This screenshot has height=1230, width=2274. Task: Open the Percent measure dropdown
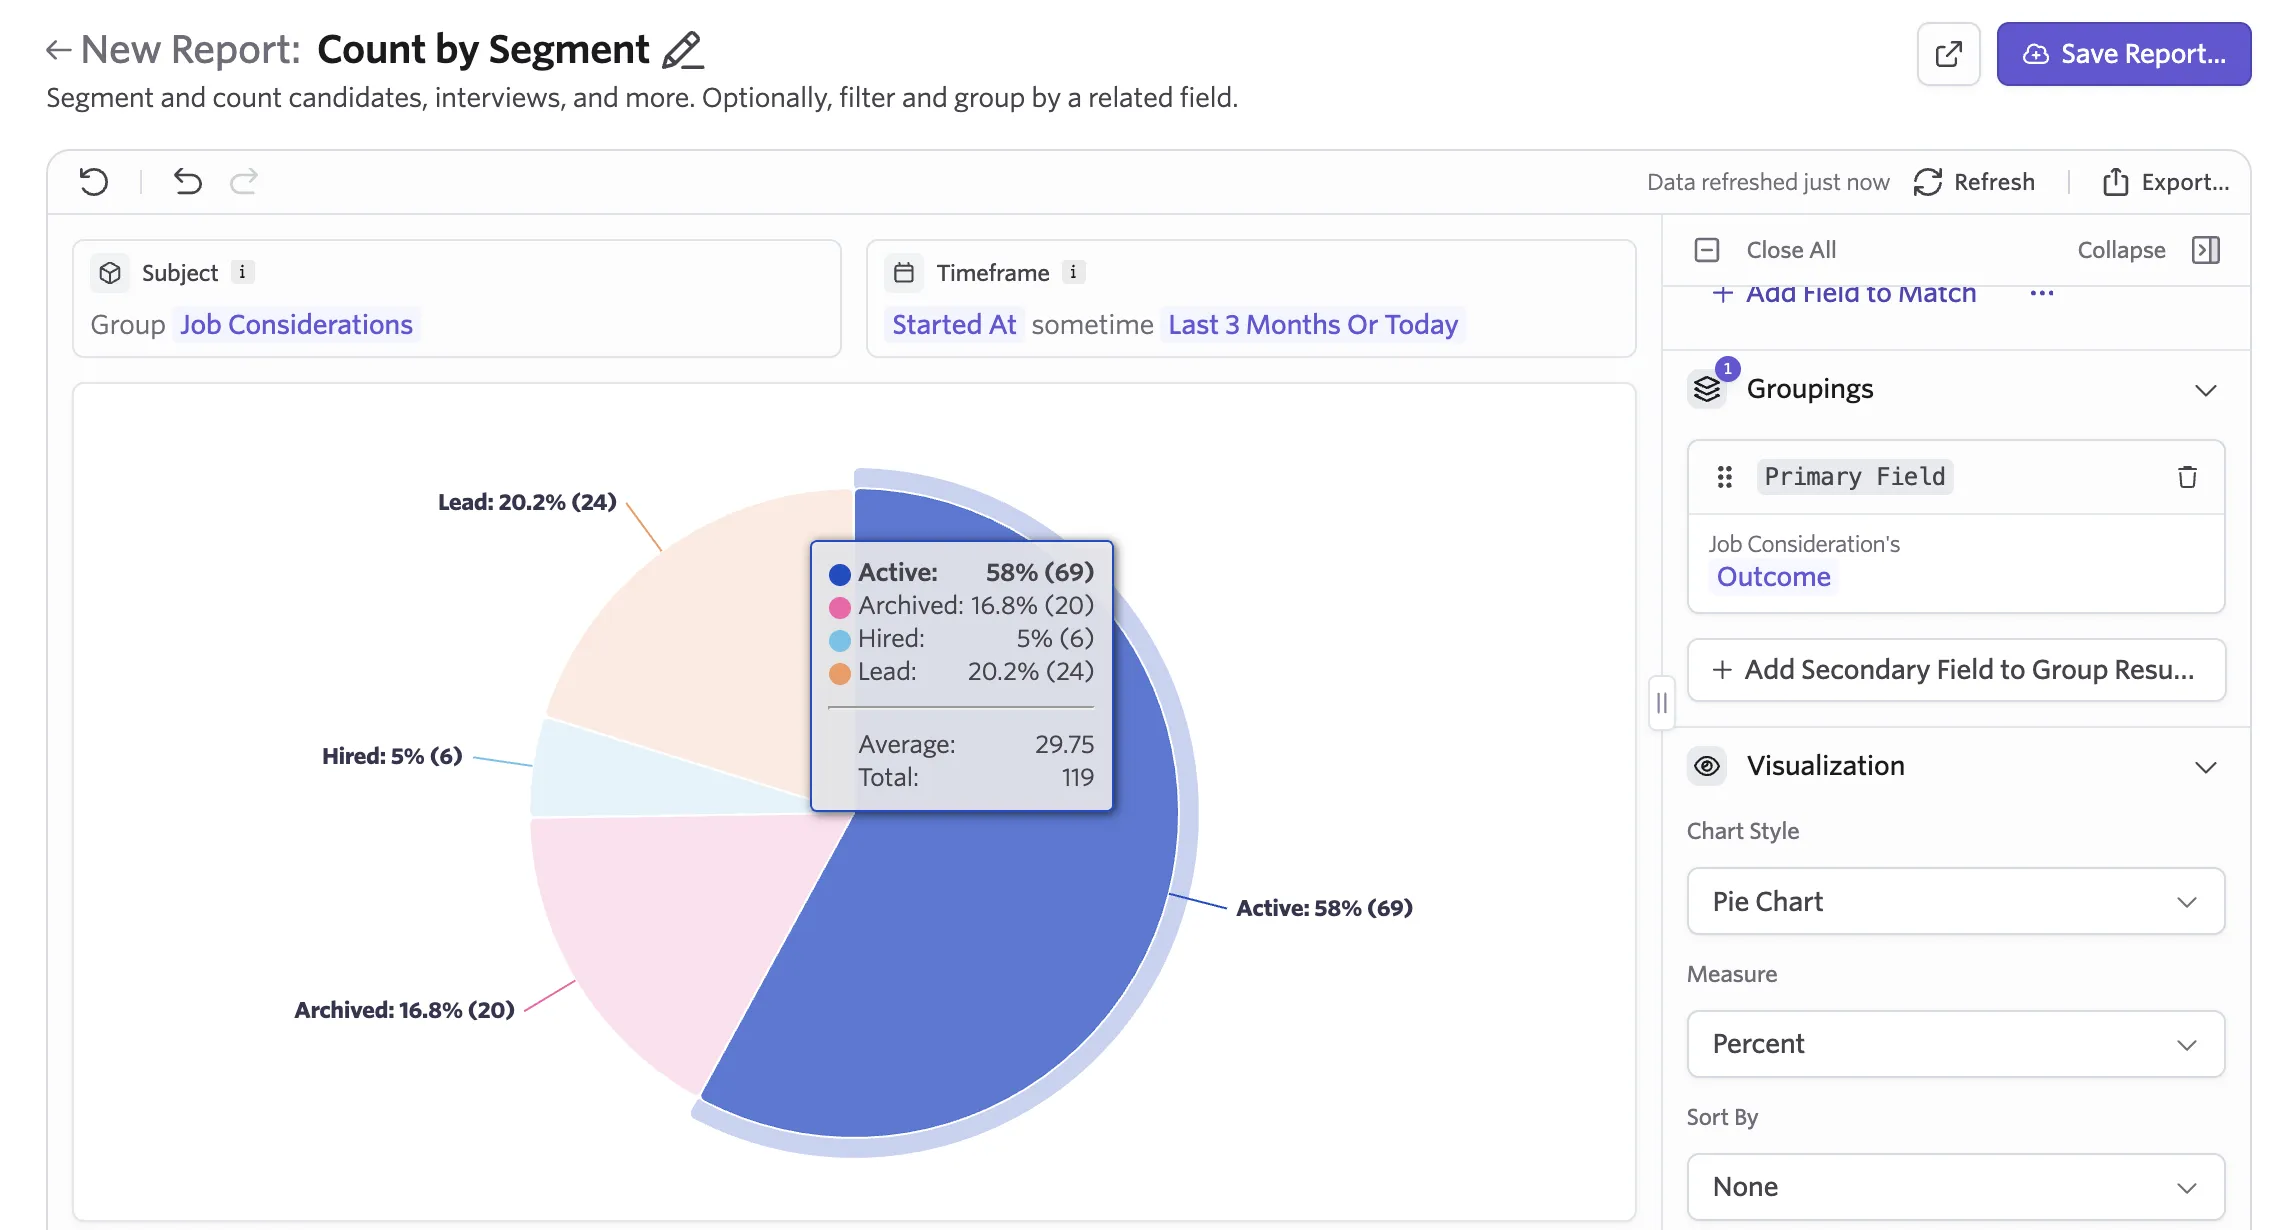[1956, 1044]
